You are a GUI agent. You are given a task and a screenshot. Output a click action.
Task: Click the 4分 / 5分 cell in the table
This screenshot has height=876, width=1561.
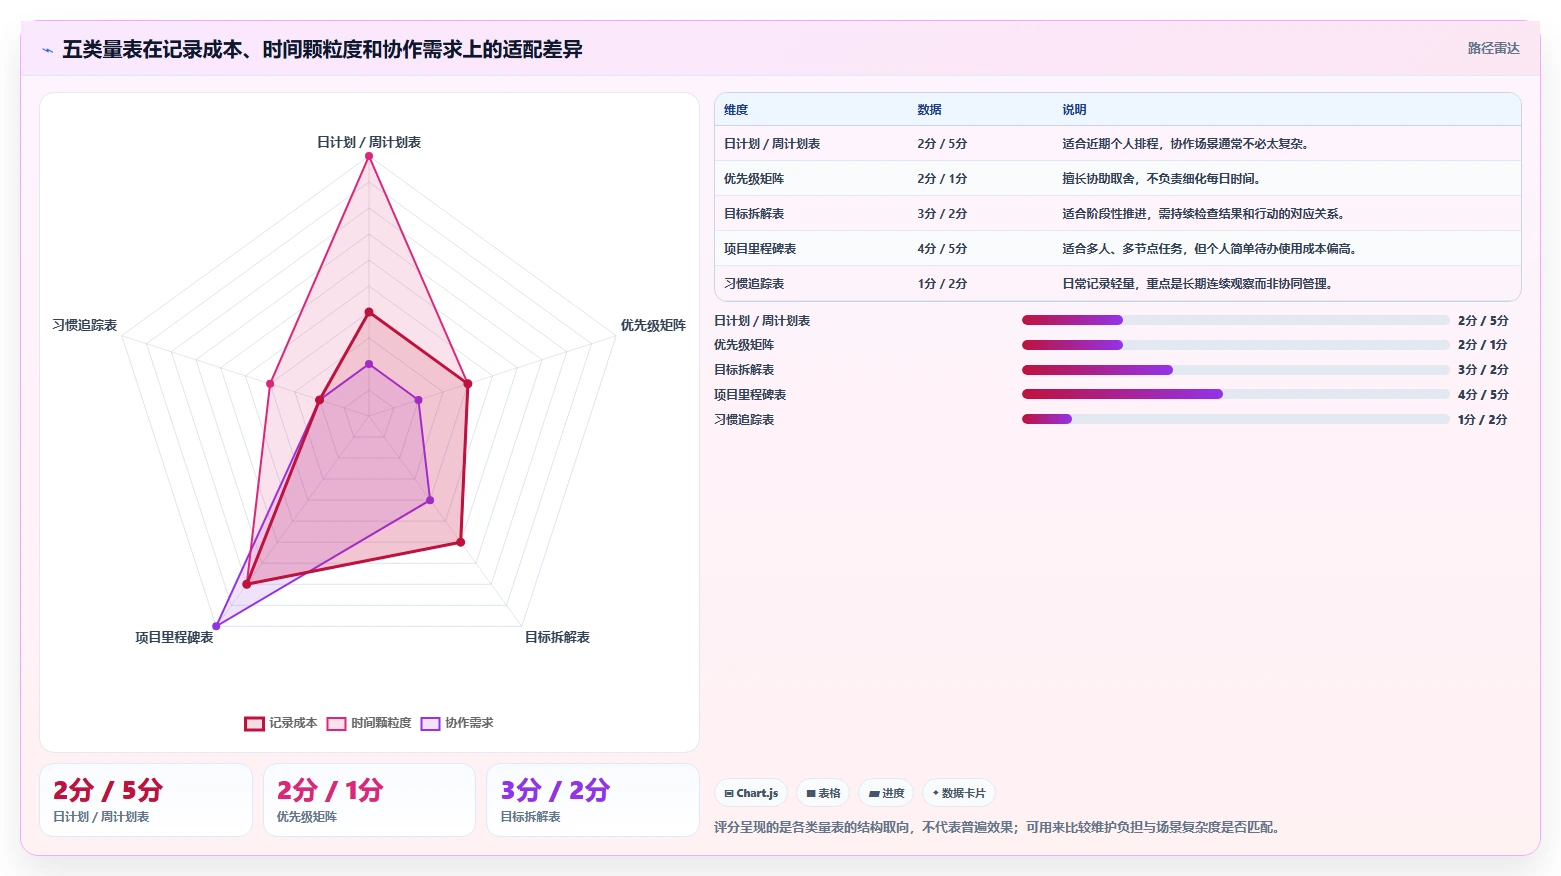(942, 249)
